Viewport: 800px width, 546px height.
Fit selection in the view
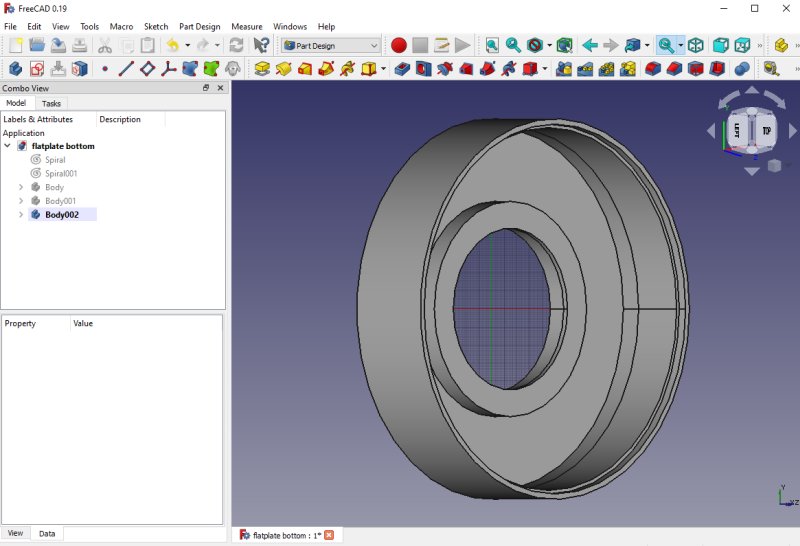513,45
